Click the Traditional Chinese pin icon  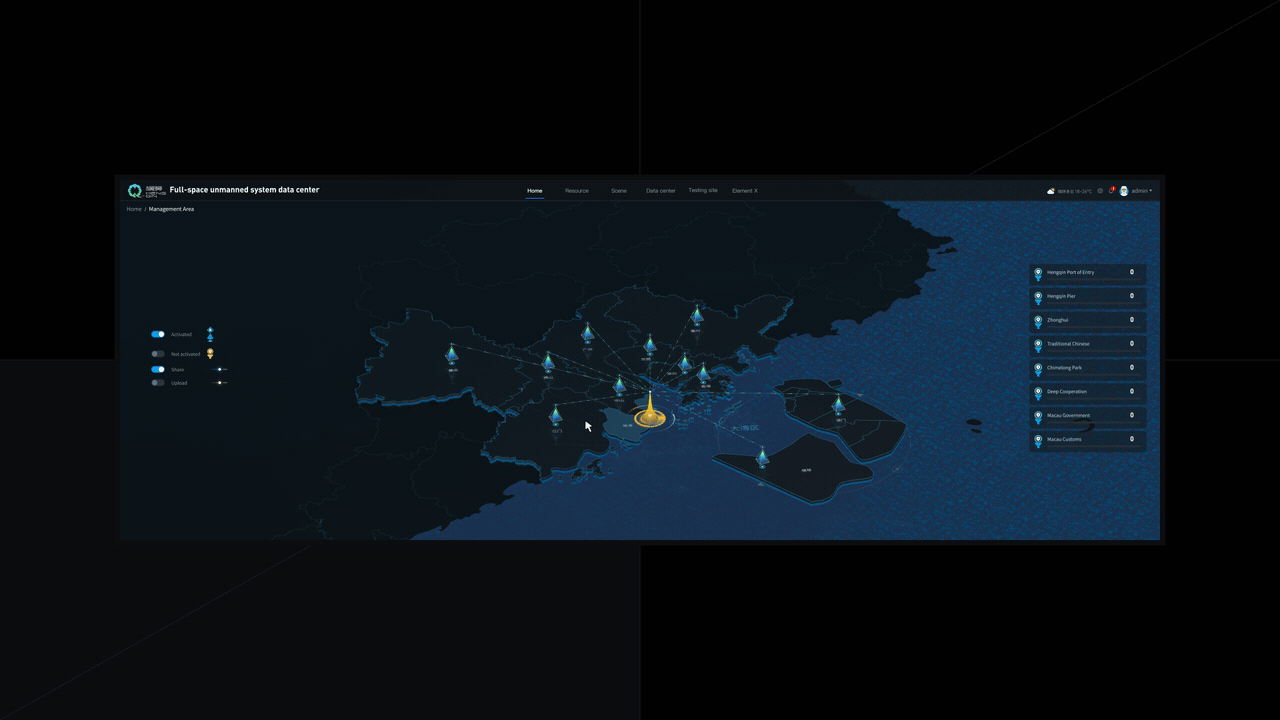tap(1038, 345)
